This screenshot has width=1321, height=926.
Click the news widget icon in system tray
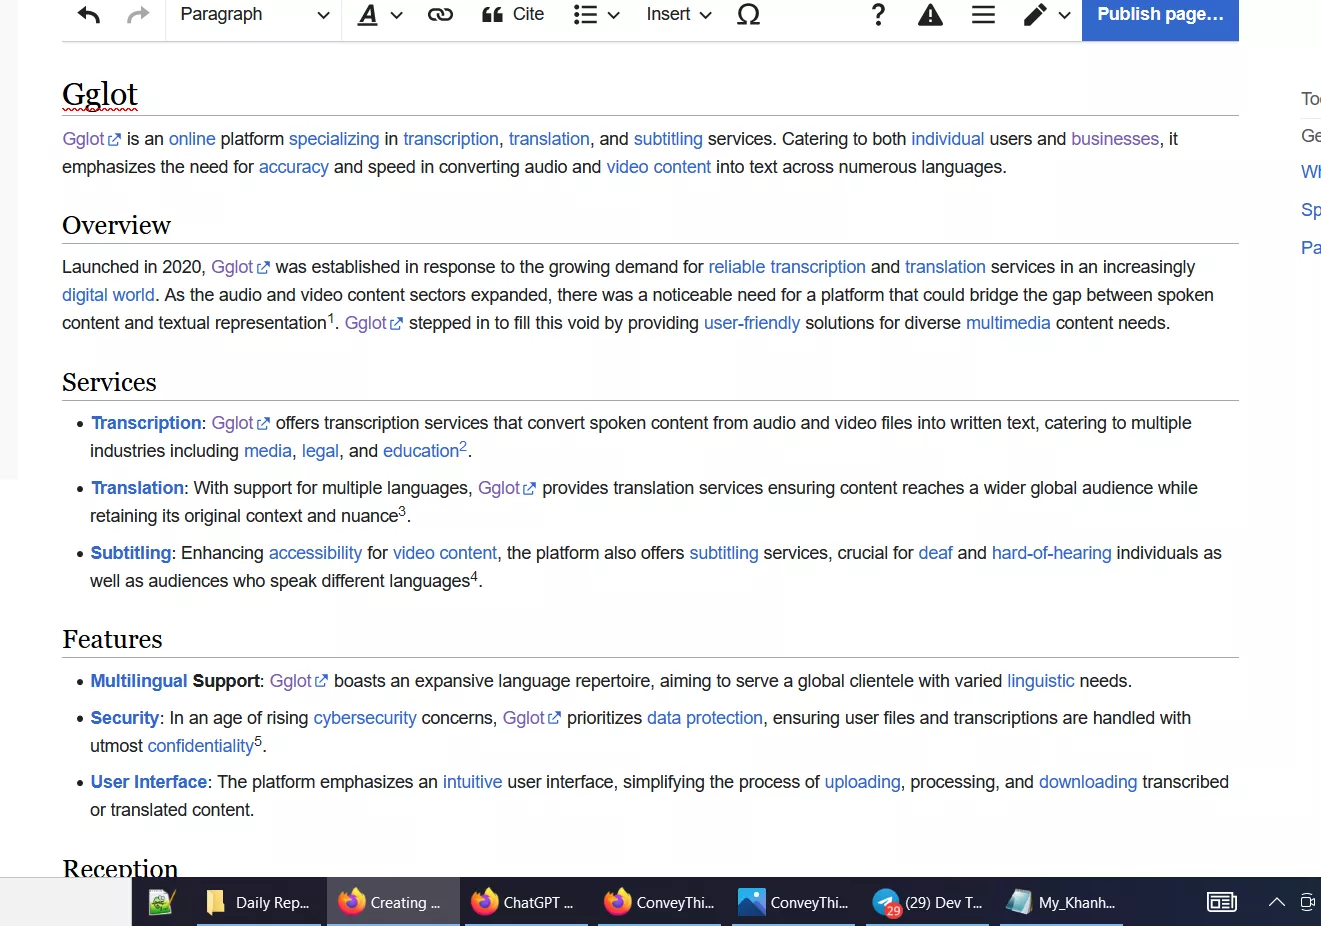point(1222,902)
